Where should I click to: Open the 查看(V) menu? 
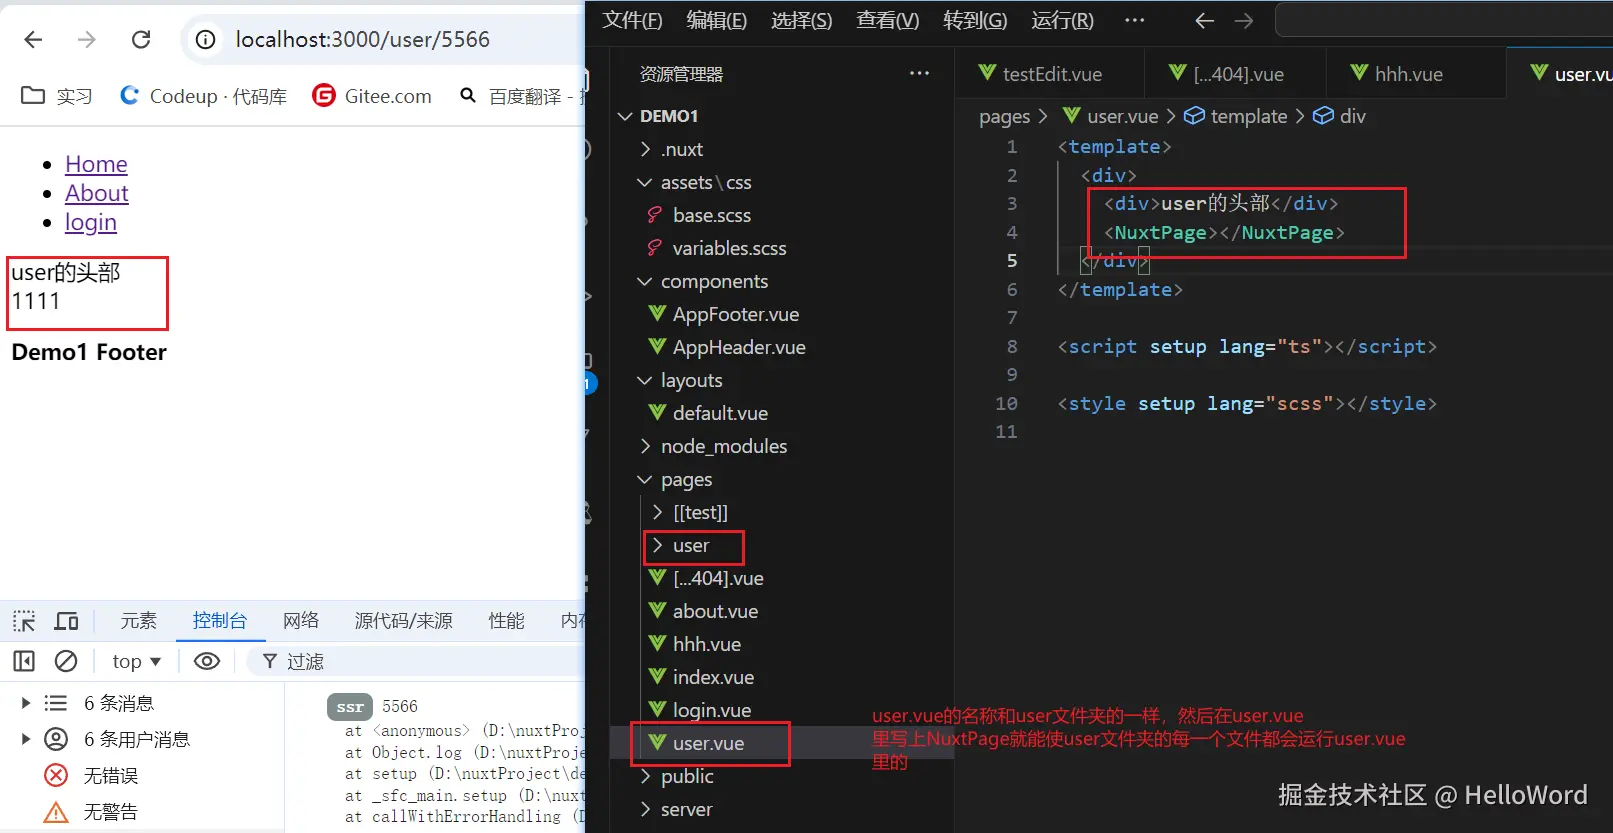888,20
